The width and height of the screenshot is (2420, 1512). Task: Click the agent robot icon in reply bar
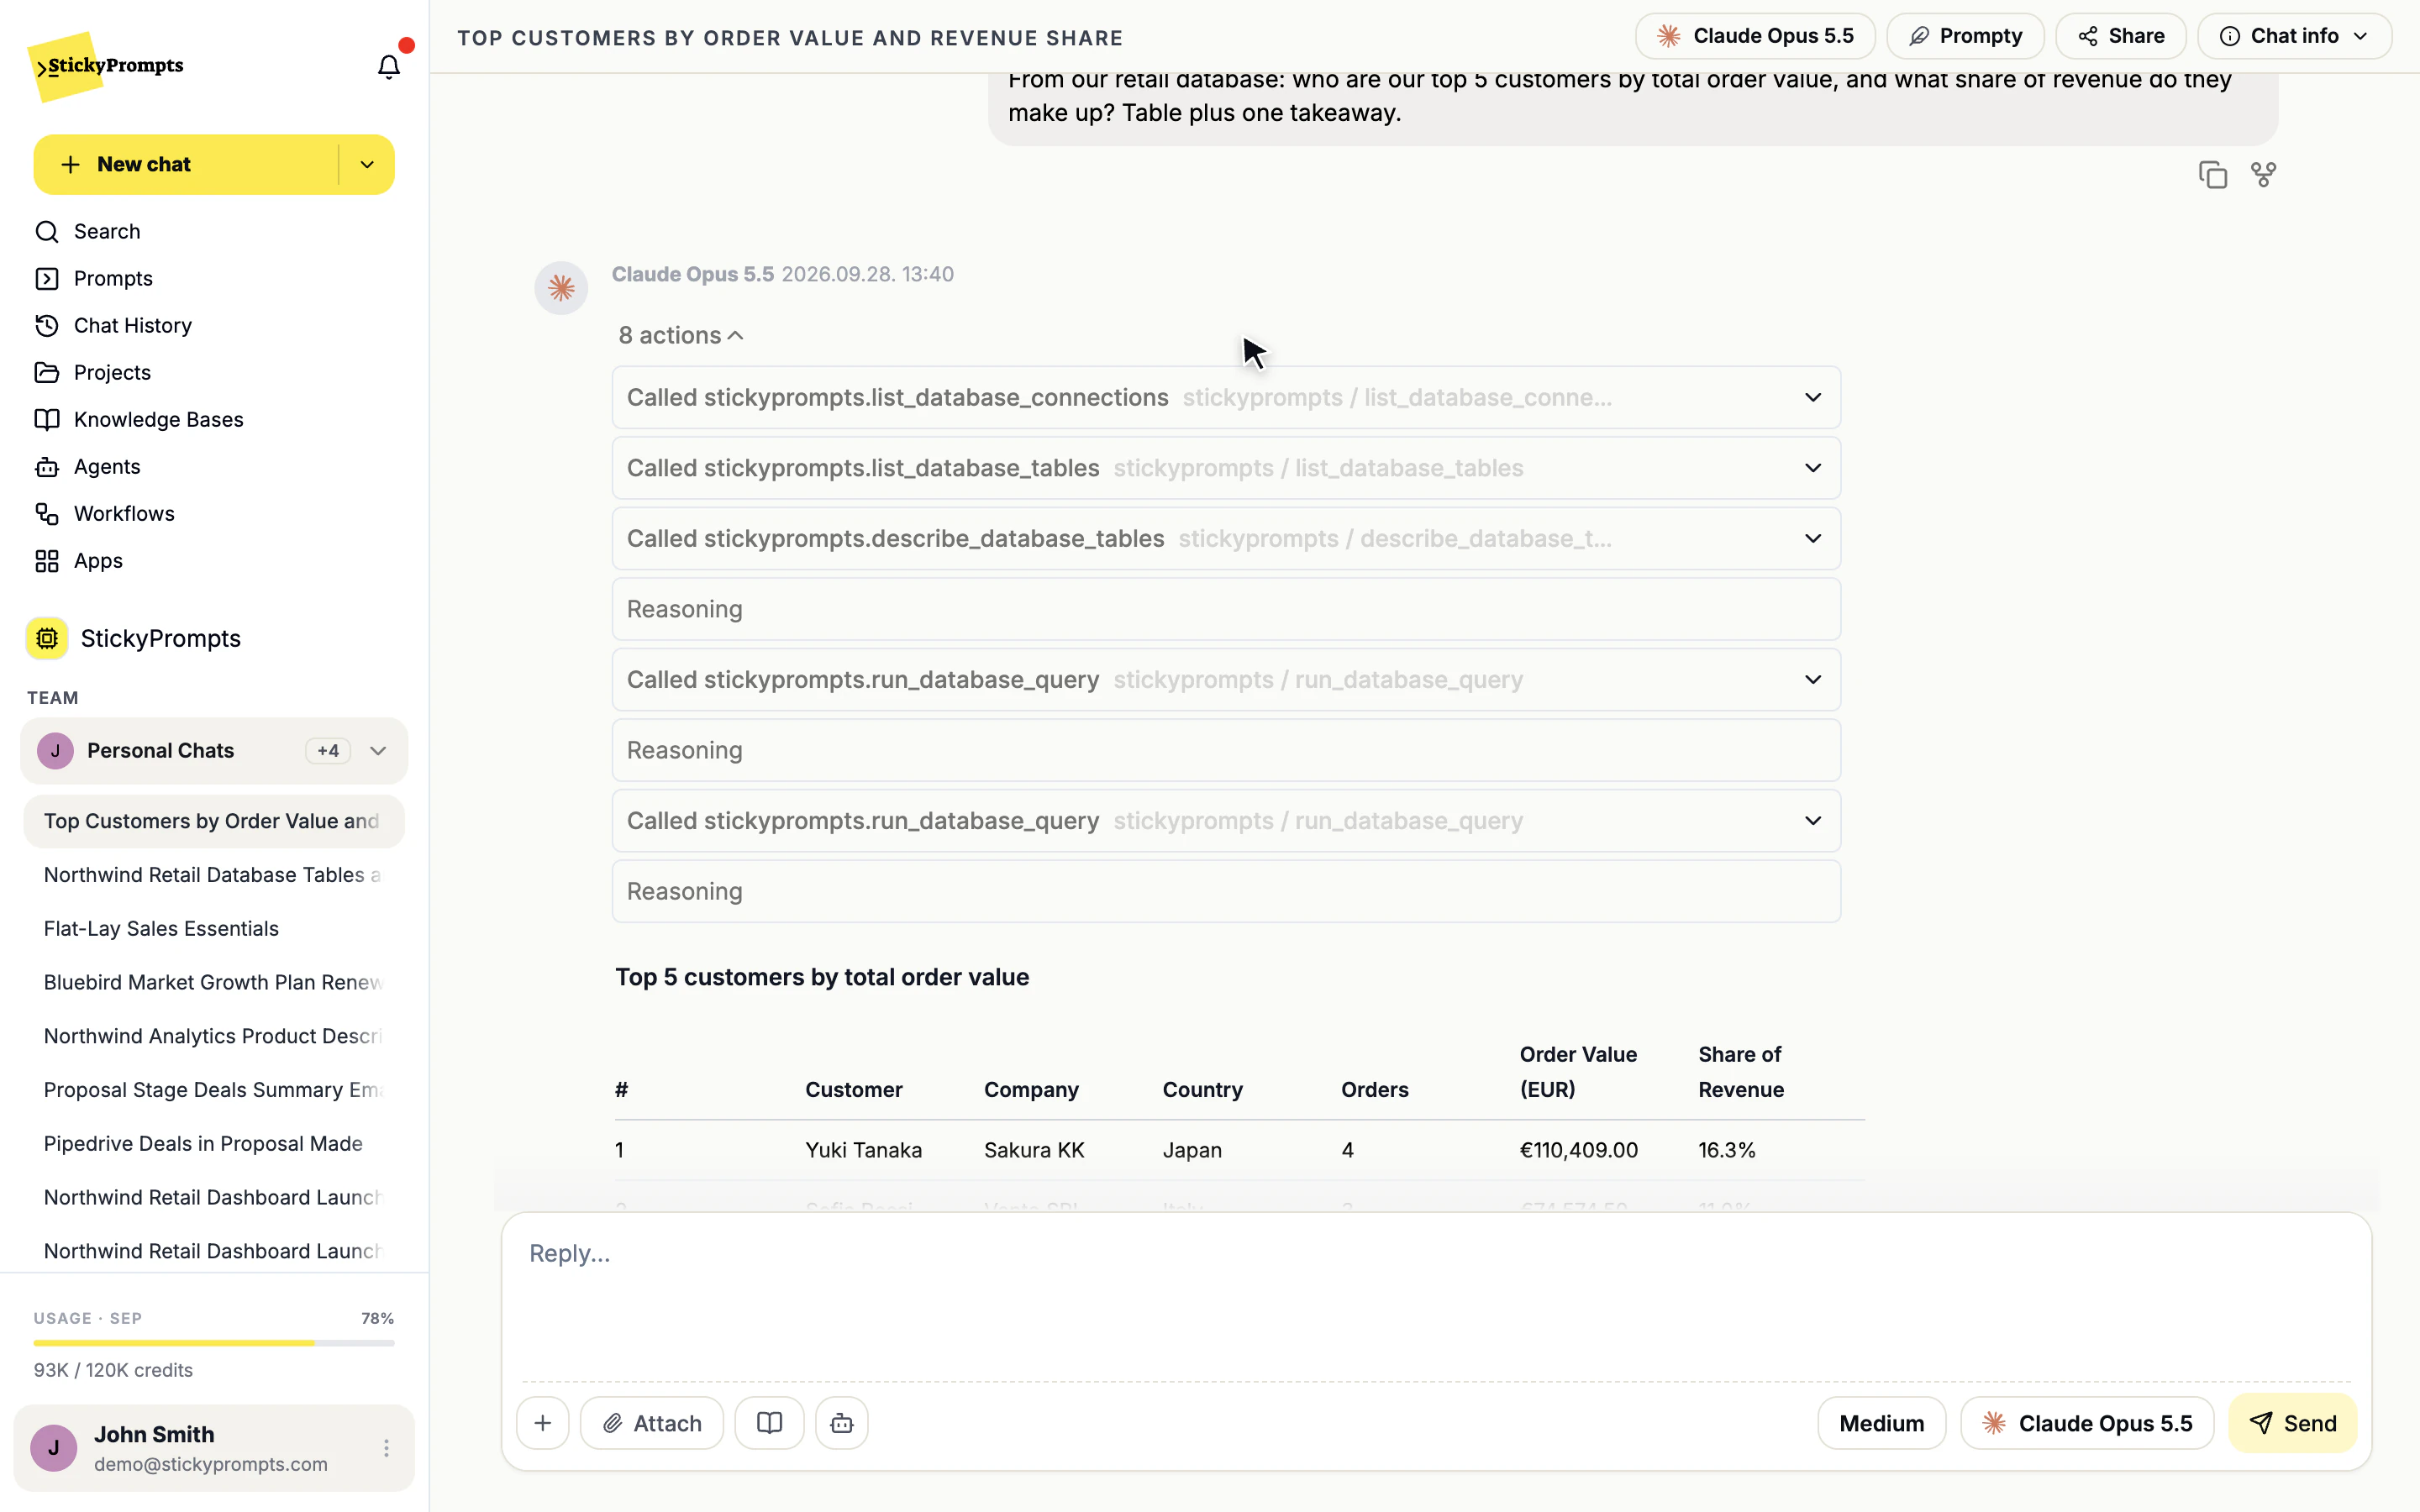tap(842, 1422)
